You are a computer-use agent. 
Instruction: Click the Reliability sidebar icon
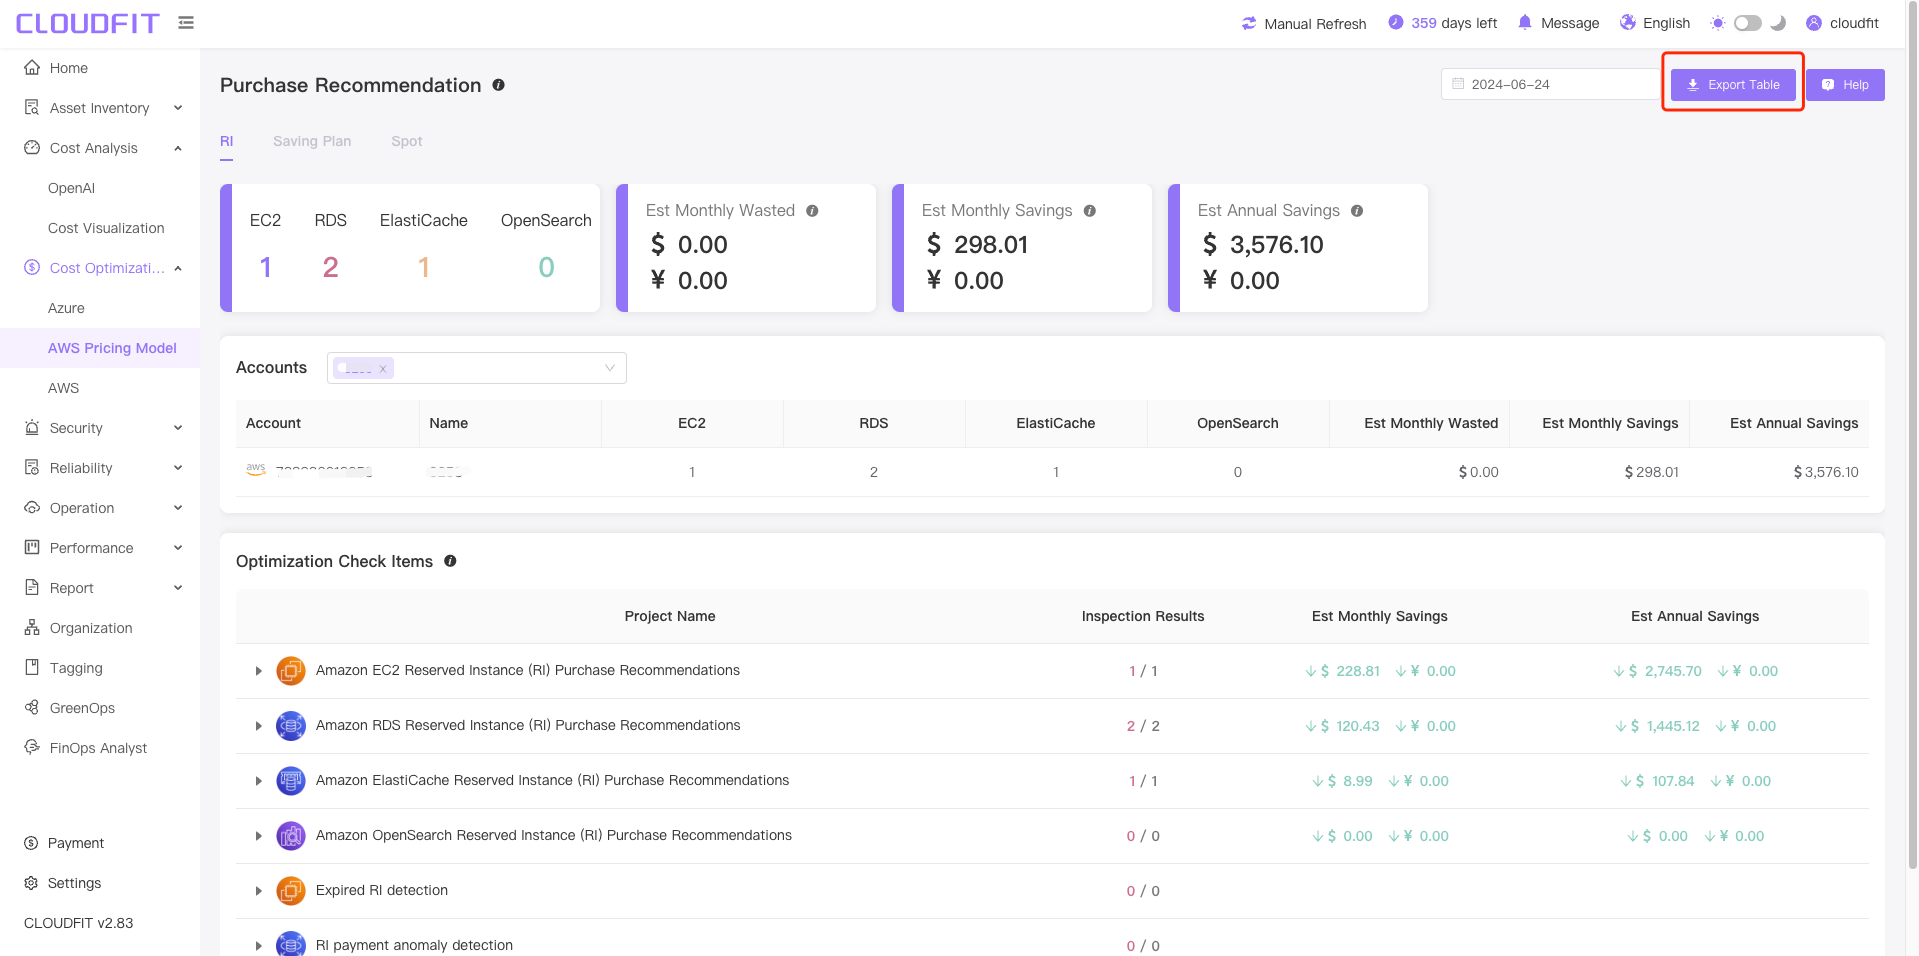32,467
